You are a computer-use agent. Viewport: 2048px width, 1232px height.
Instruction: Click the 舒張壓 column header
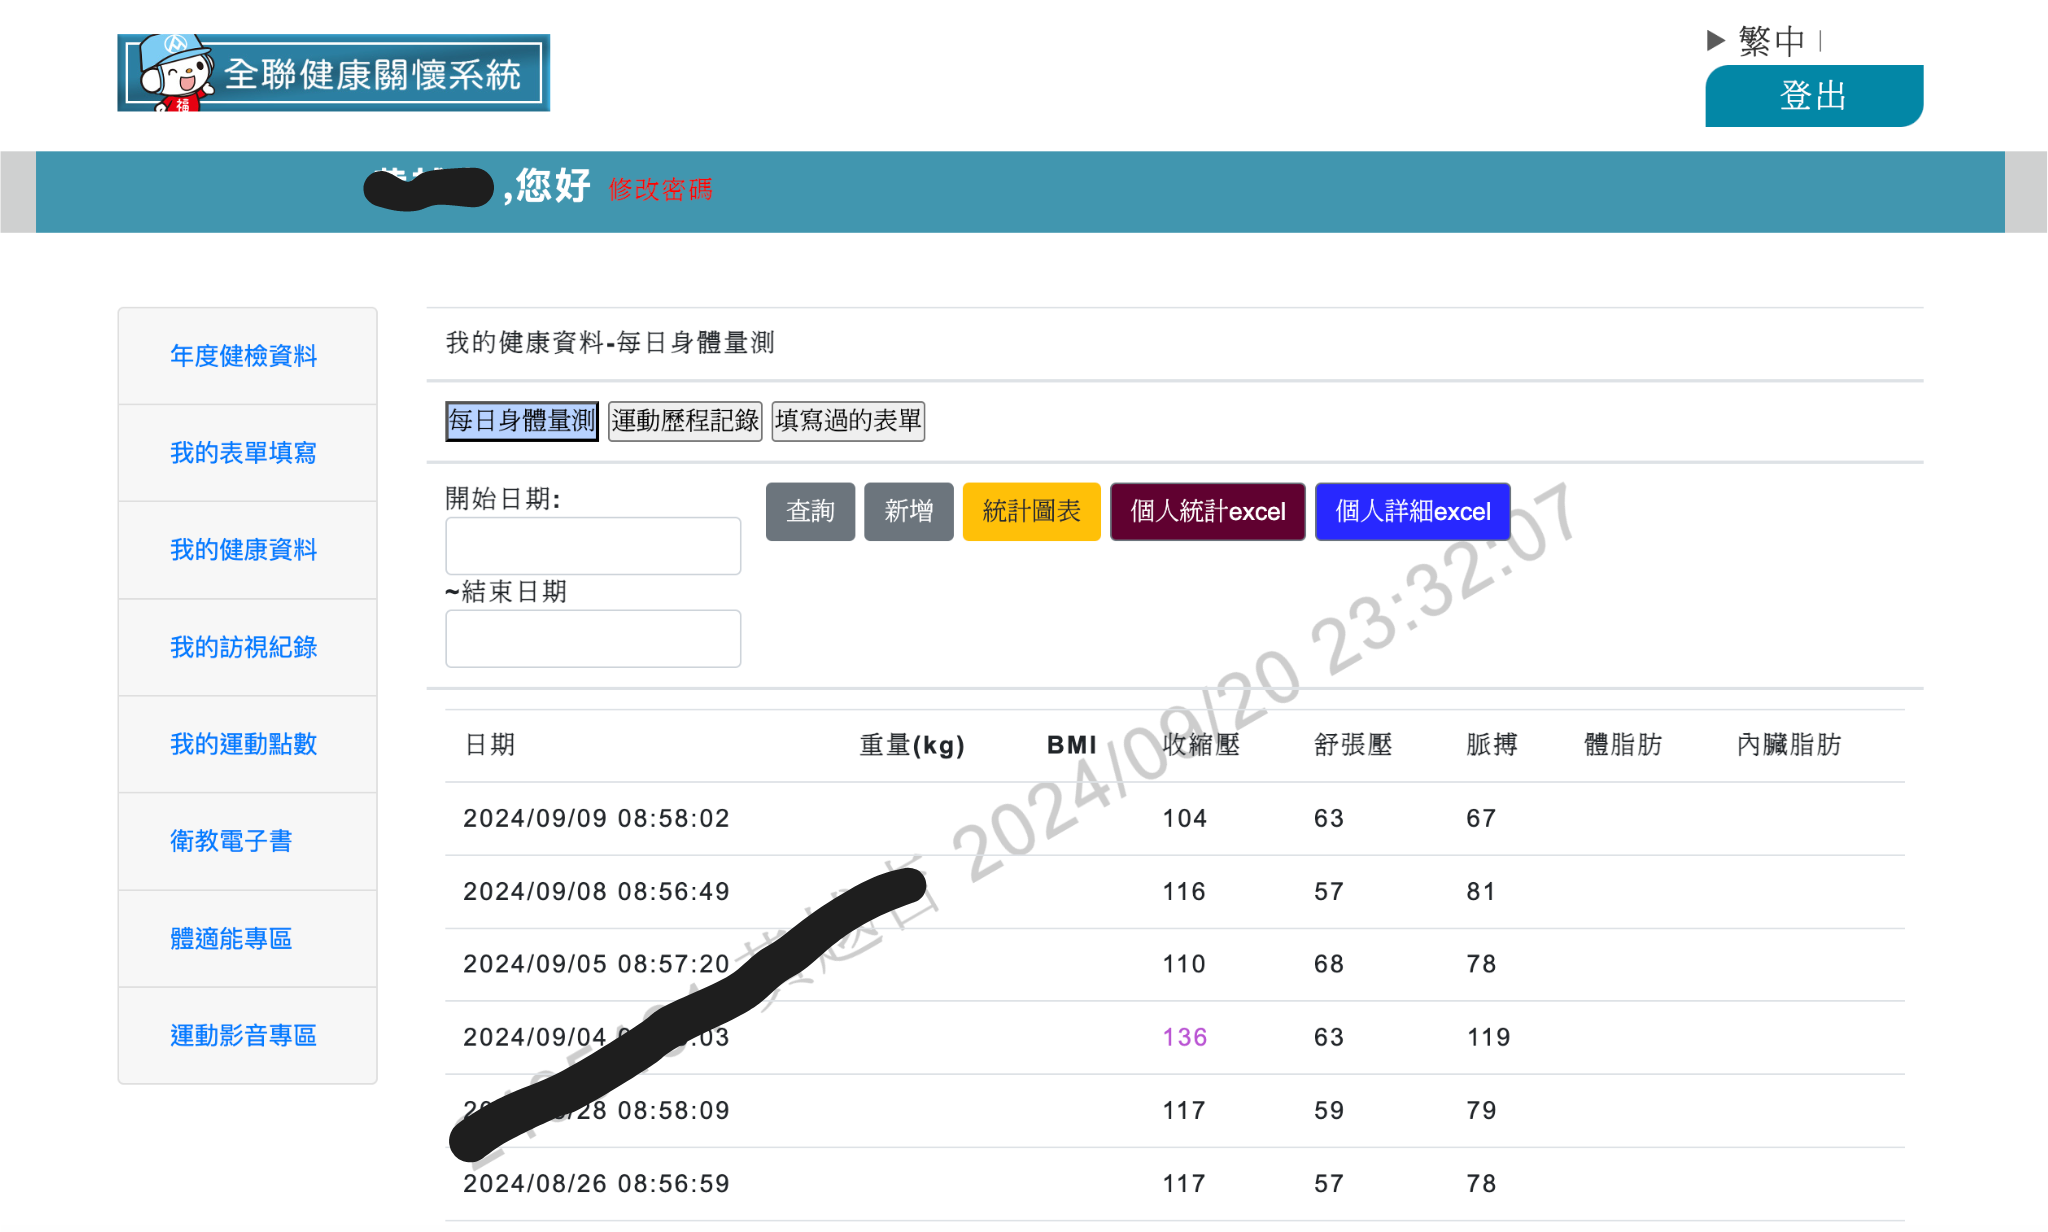click(1353, 745)
